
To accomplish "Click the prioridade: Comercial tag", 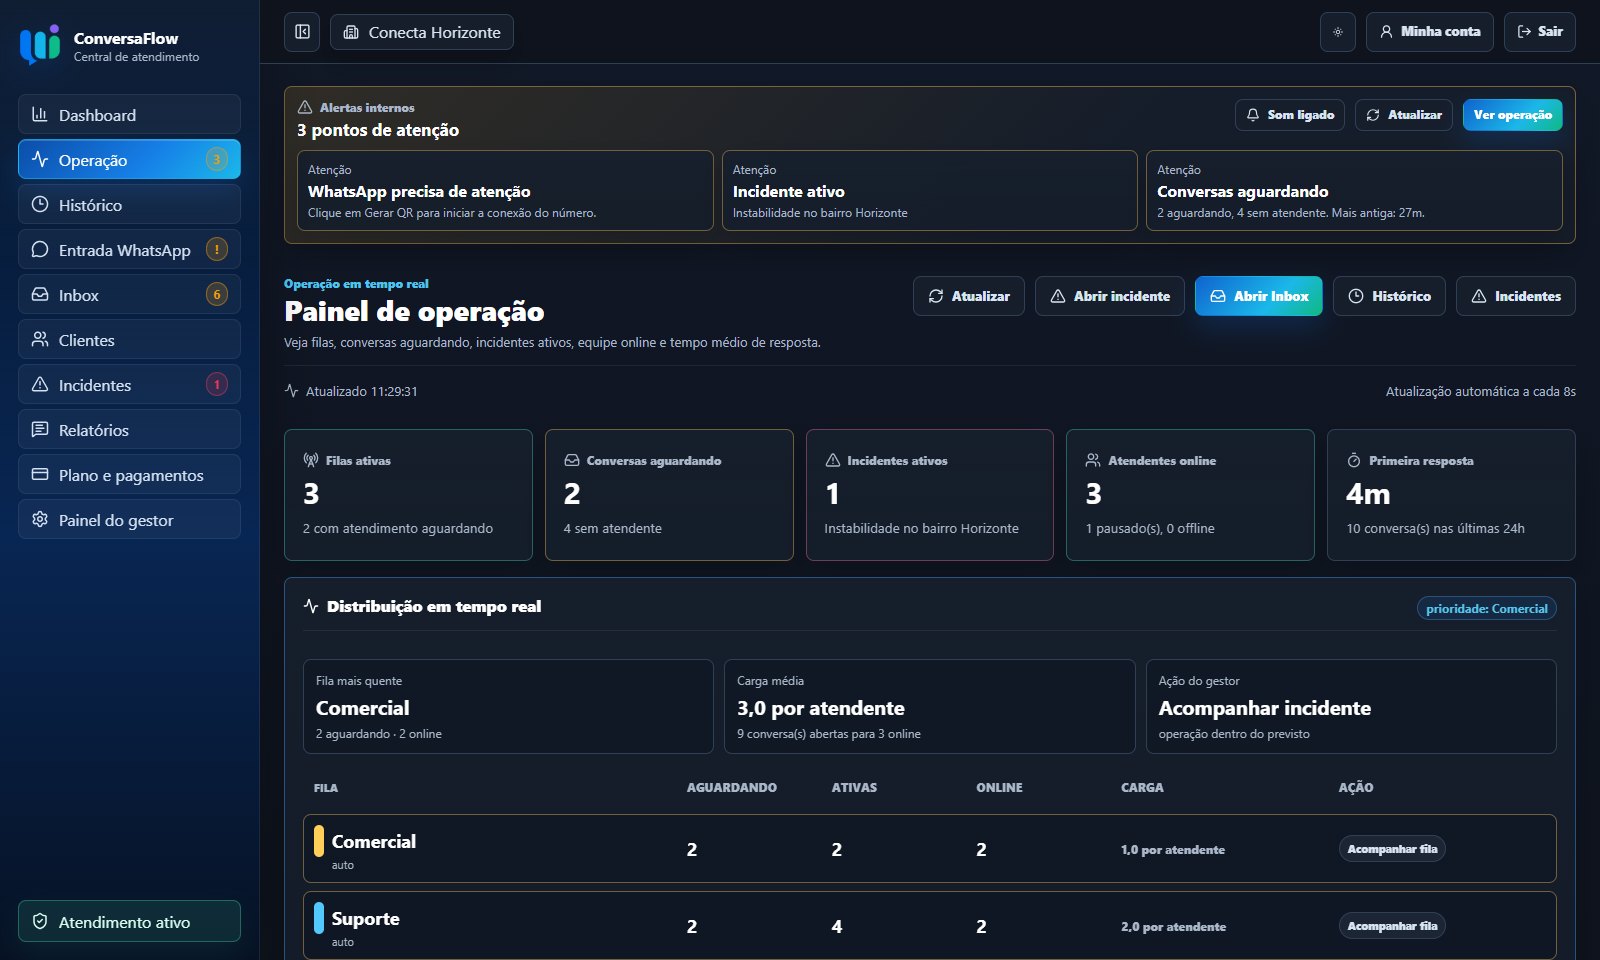I will pyautogui.click(x=1487, y=608).
